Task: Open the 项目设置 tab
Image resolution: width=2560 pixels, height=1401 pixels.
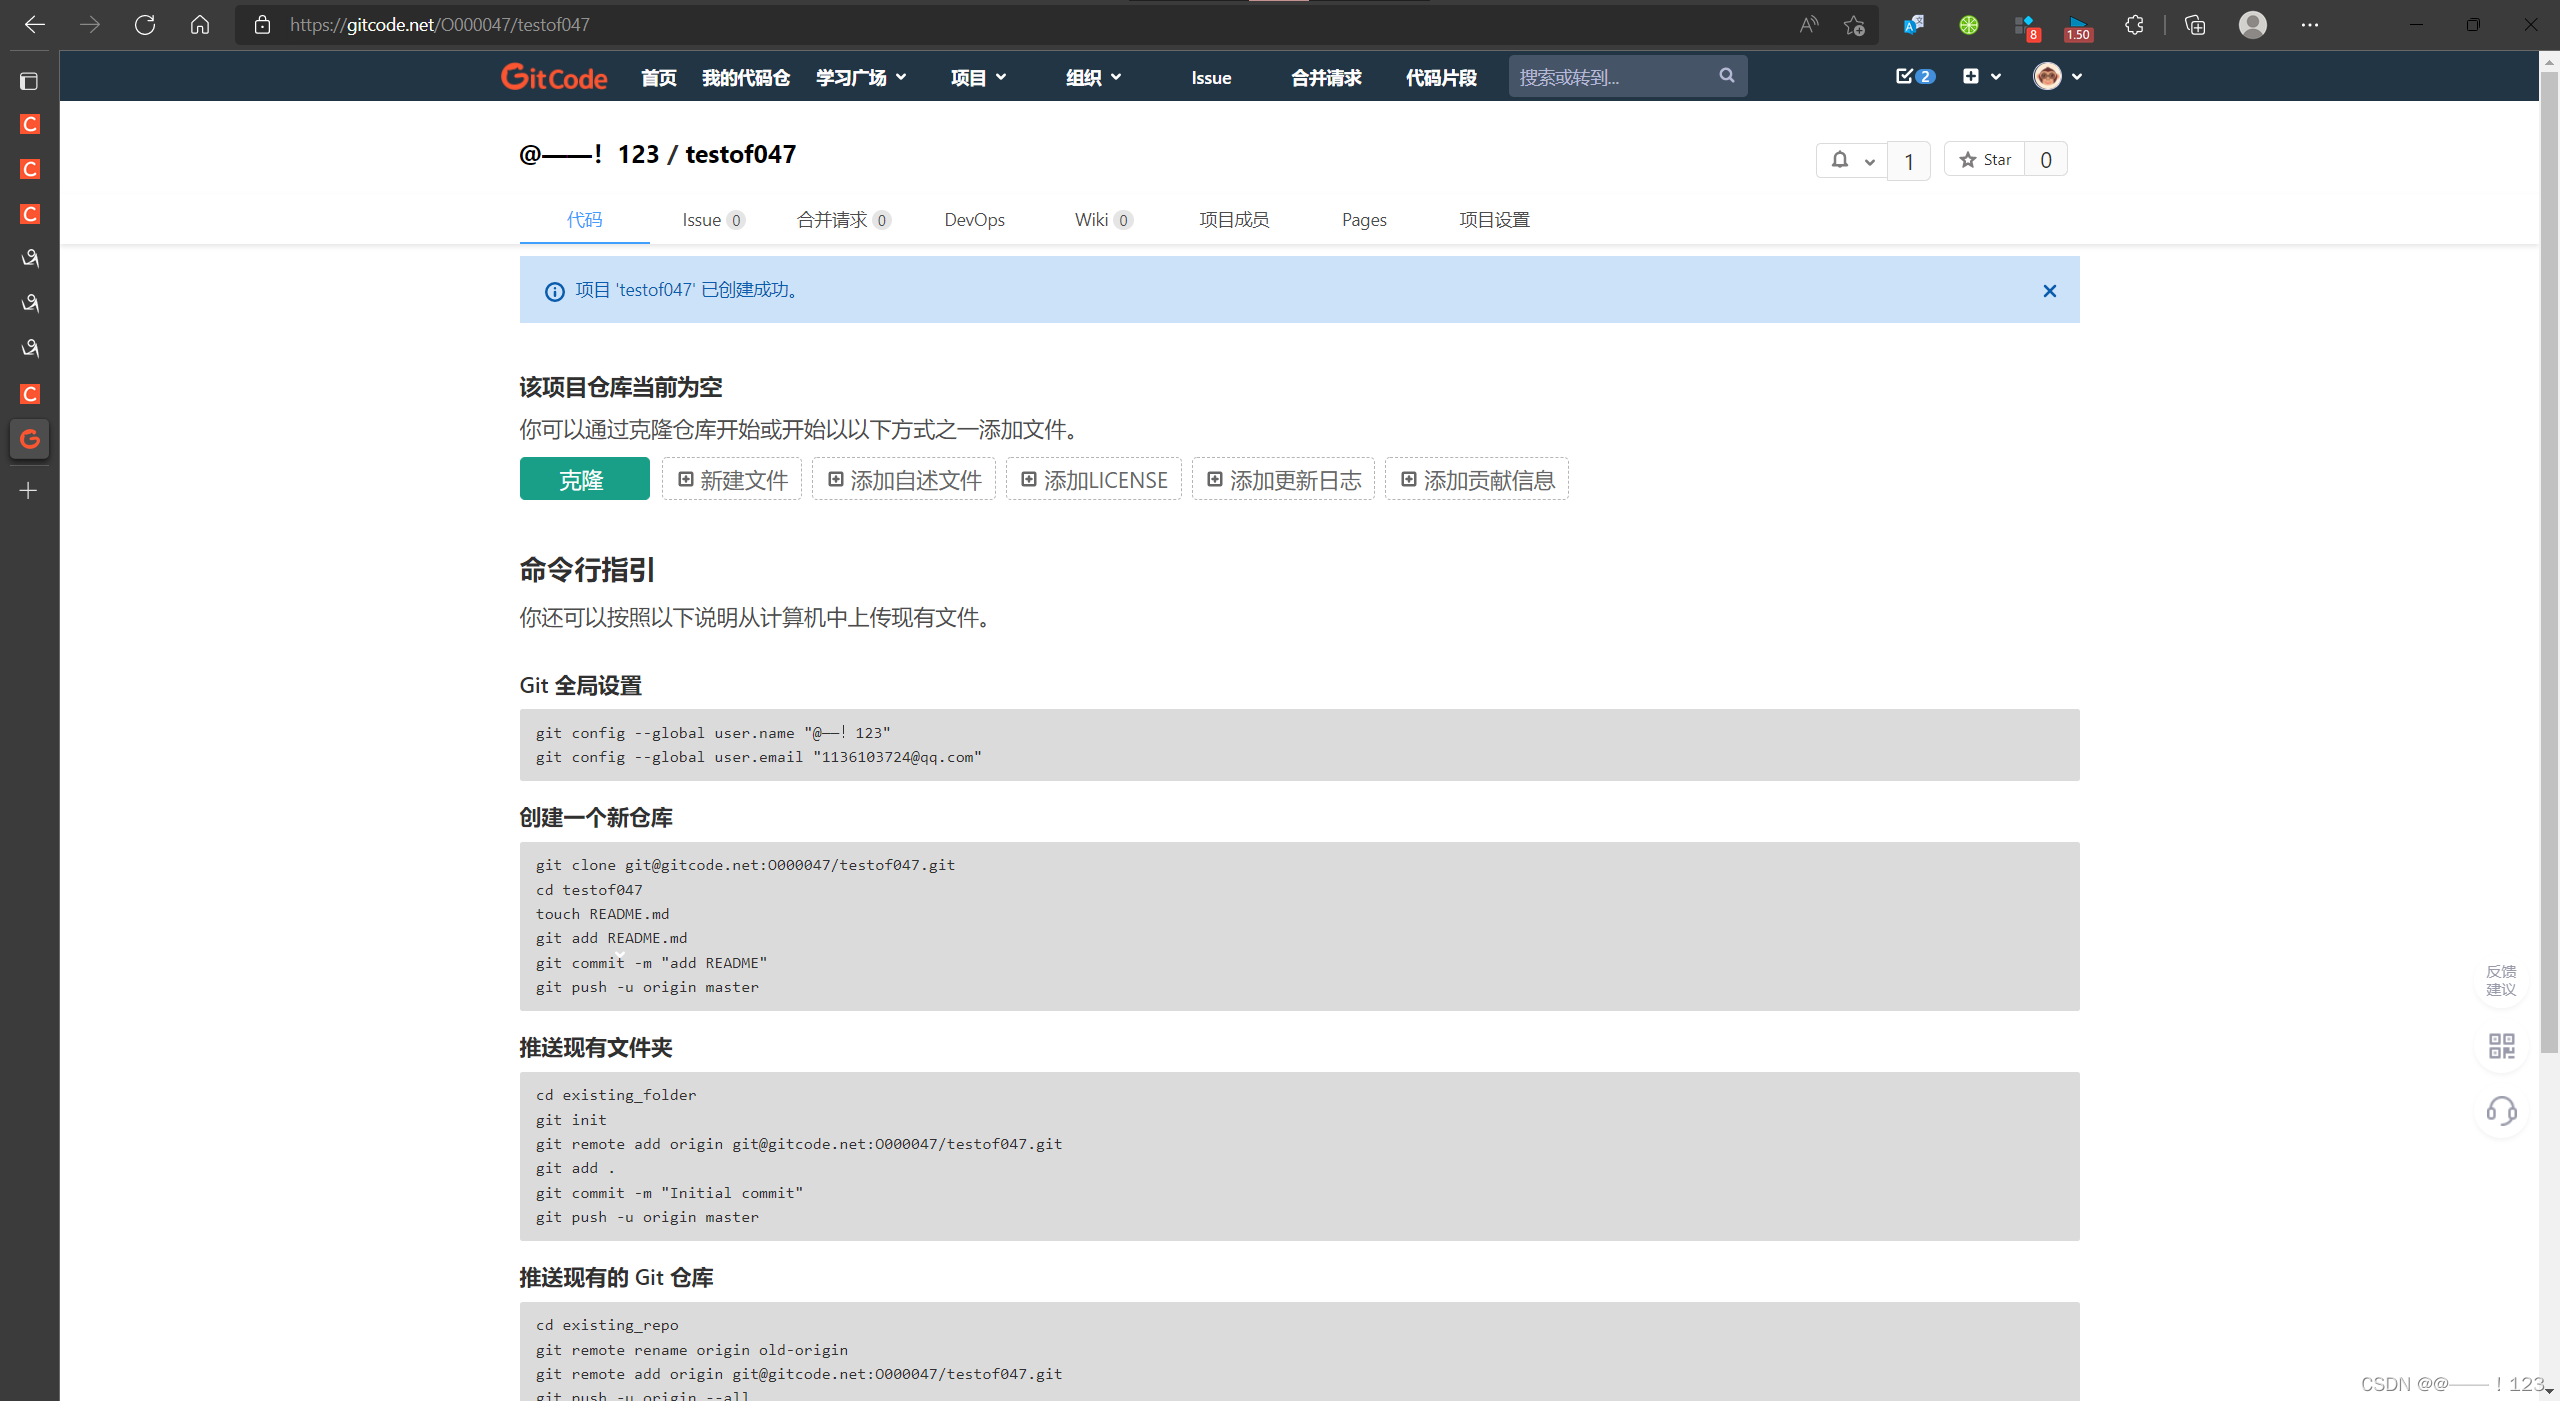Action: tap(1494, 220)
